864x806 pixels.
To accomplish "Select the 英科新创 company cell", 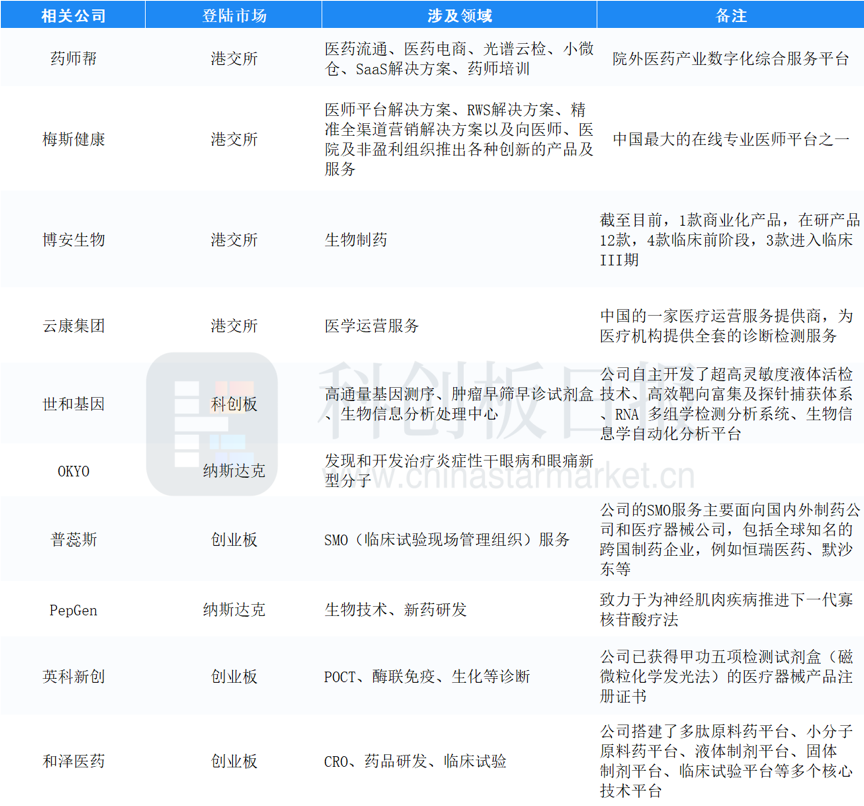I will (75, 676).
